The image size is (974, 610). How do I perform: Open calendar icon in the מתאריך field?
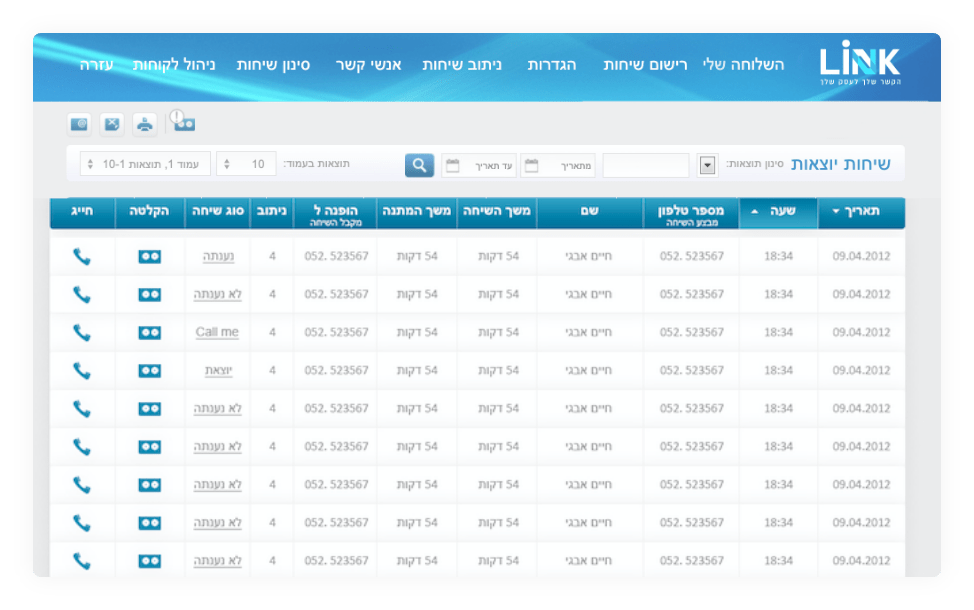point(530,165)
